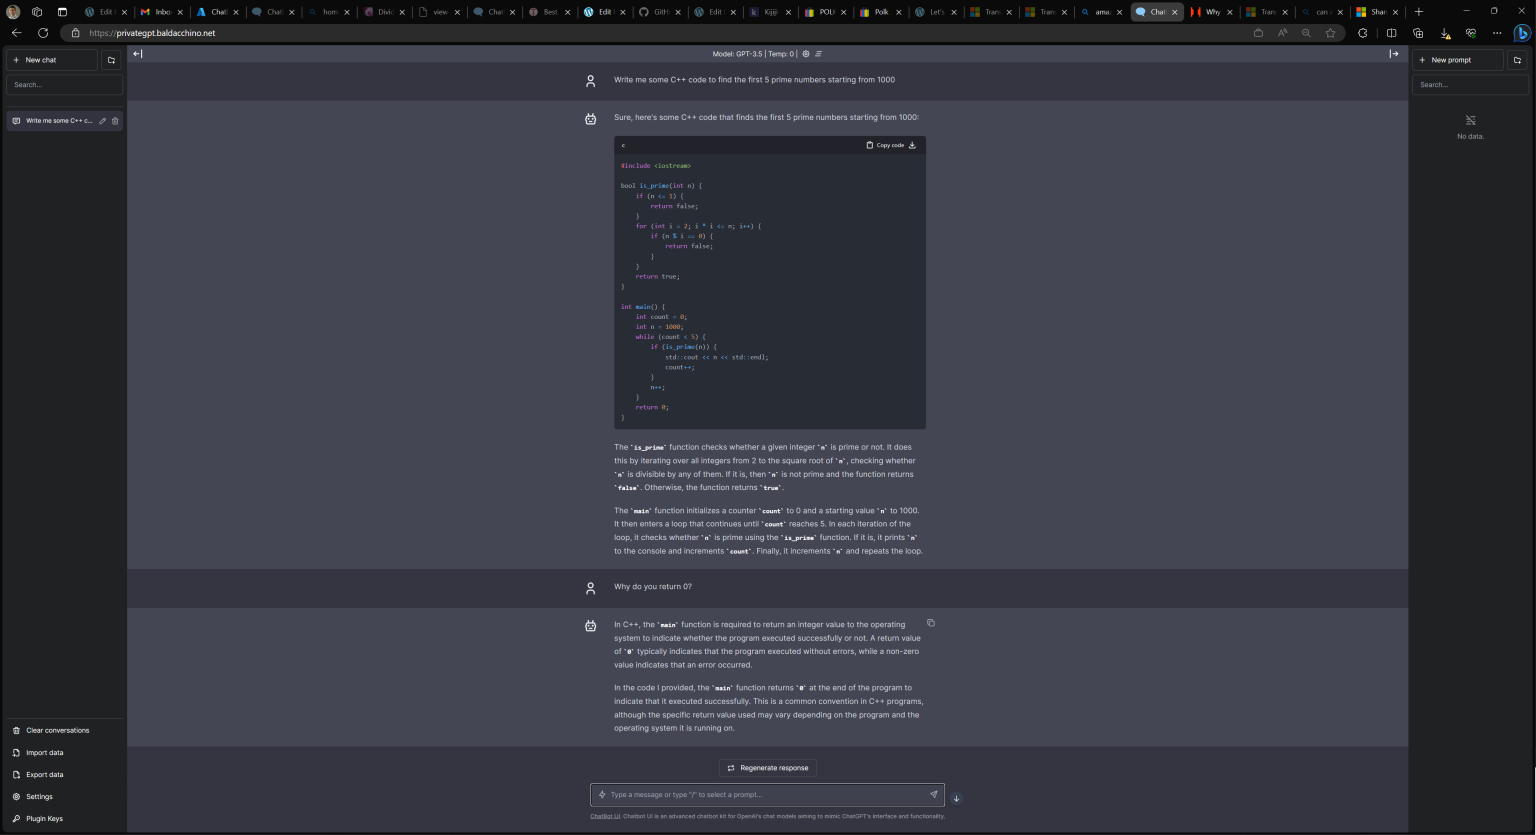Open chat settings gear in the header
Image resolution: width=1536 pixels, height=835 pixels.
pos(806,54)
